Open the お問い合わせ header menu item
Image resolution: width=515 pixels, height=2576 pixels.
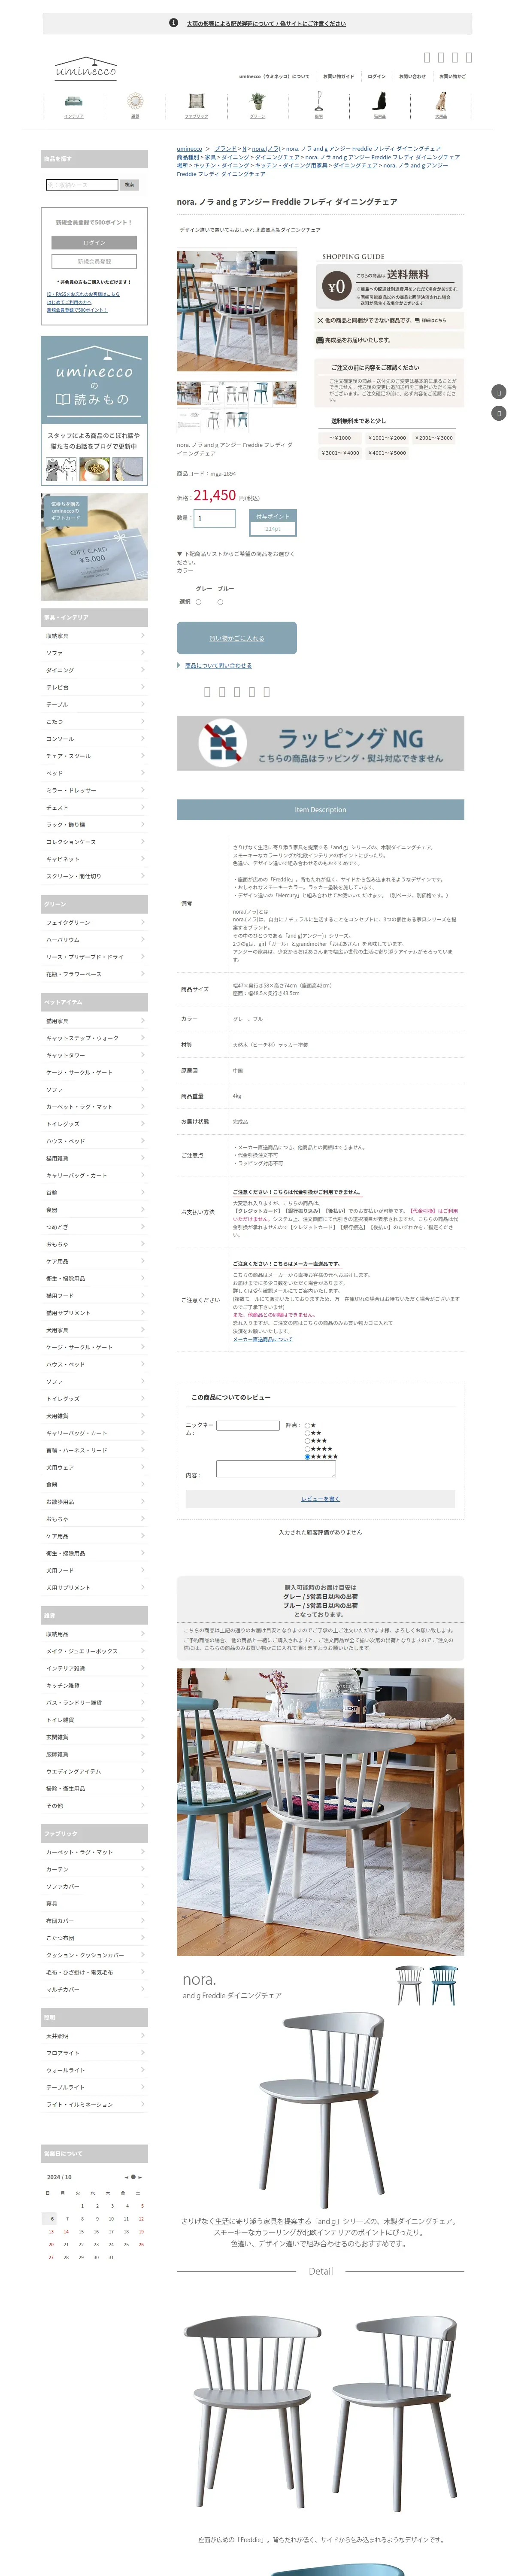pos(412,76)
